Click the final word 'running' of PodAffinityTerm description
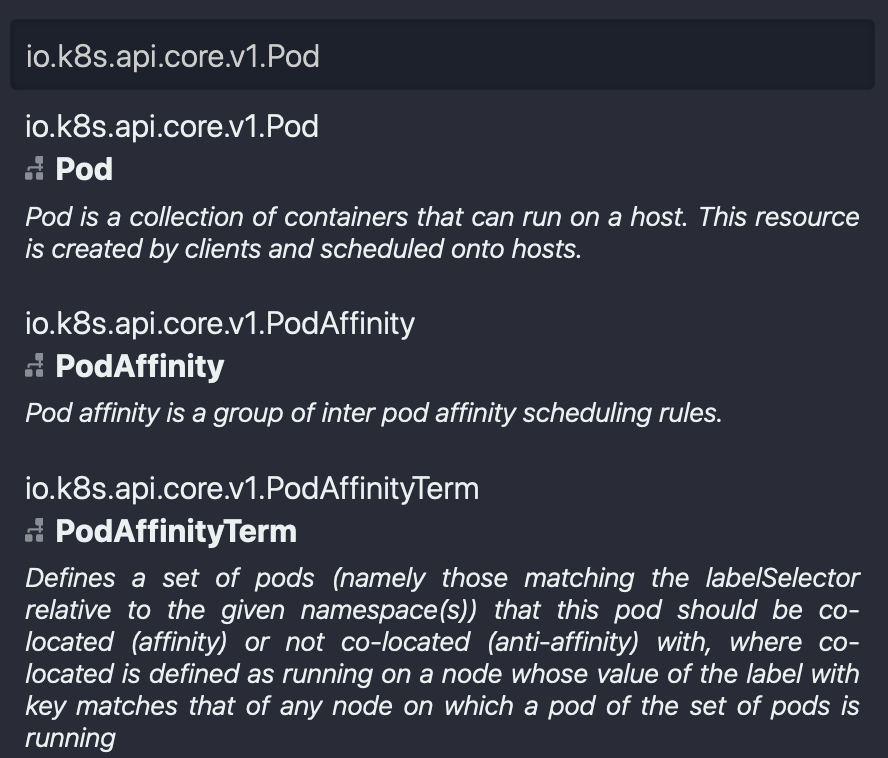888x758 pixels. [x=70, y=738]
